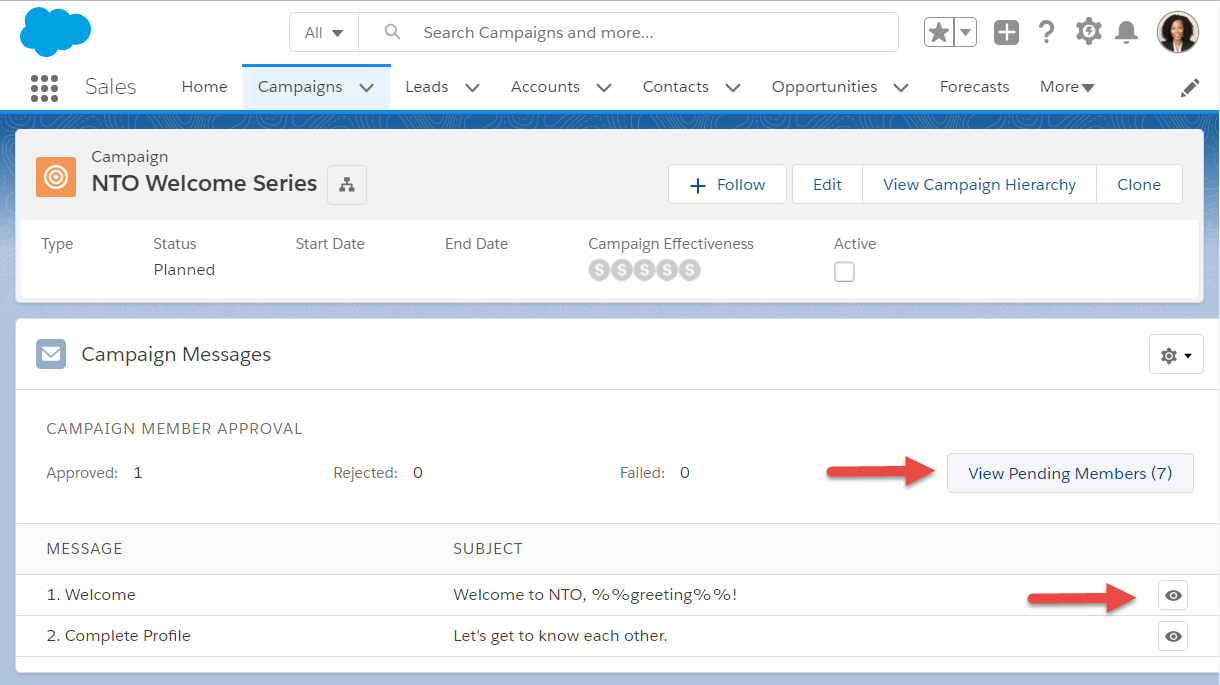Click the 'Failed:' label

coord(642,473)
